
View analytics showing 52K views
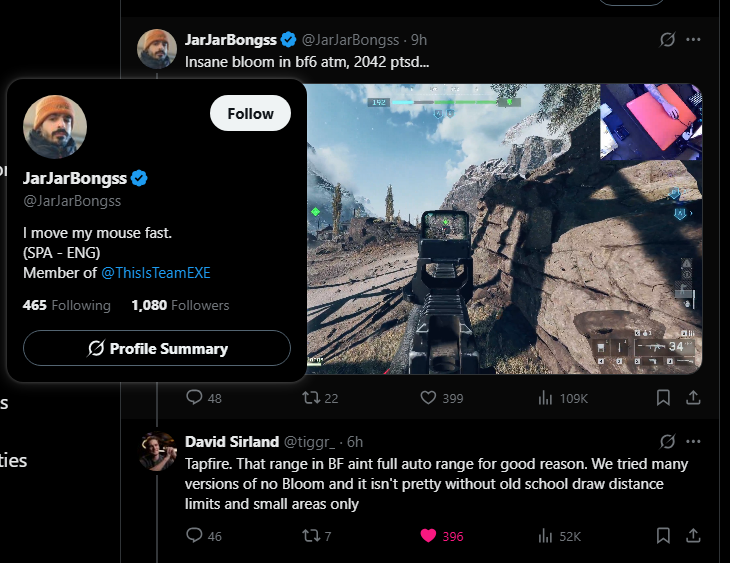[546, 536]
